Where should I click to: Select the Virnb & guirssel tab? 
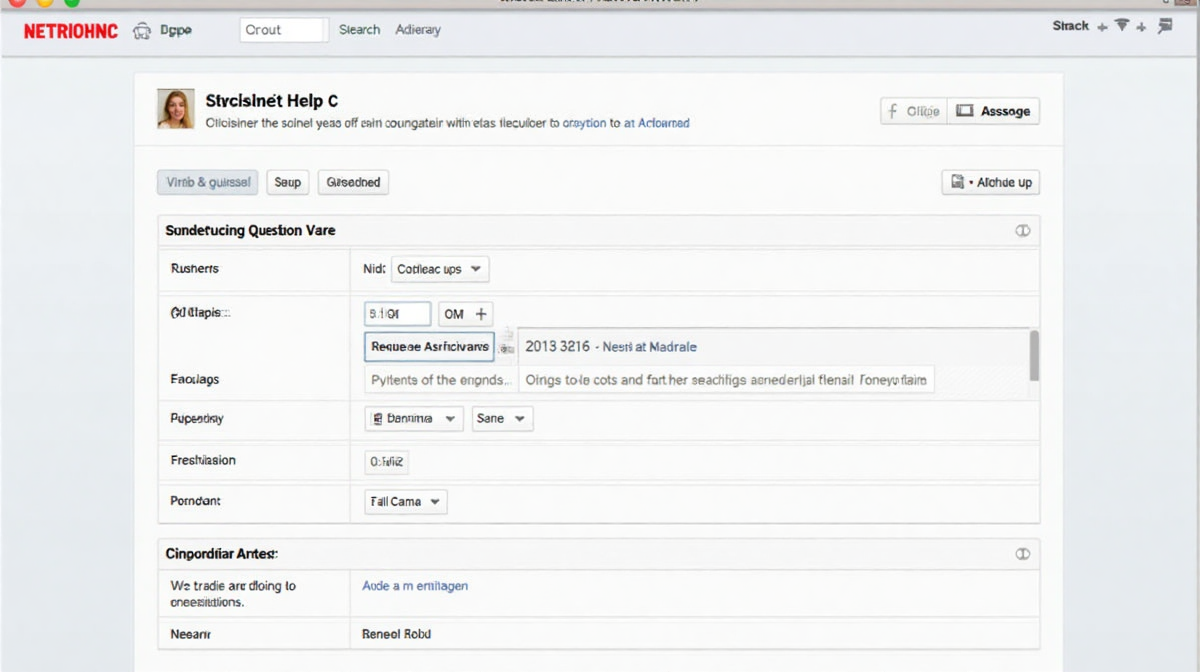pyautogui.click(x=208, y=182)
